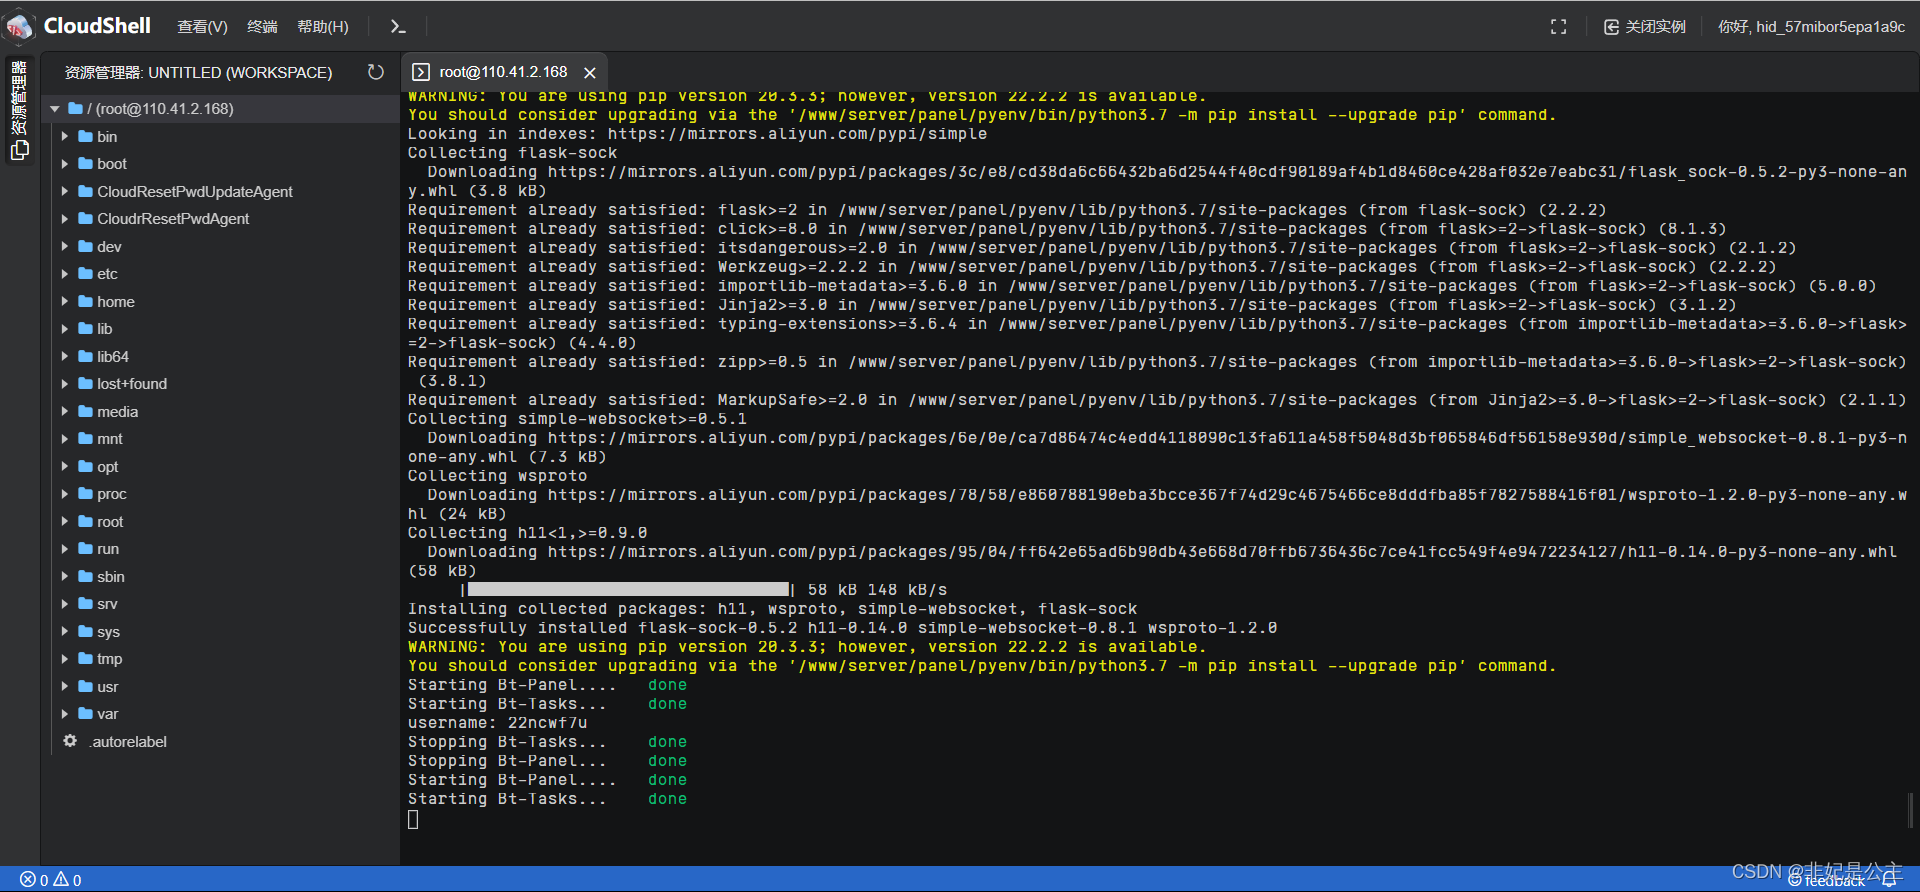Select the usr folder icon
Viewport: 1920px width, 892px height.
click(86, 686)
